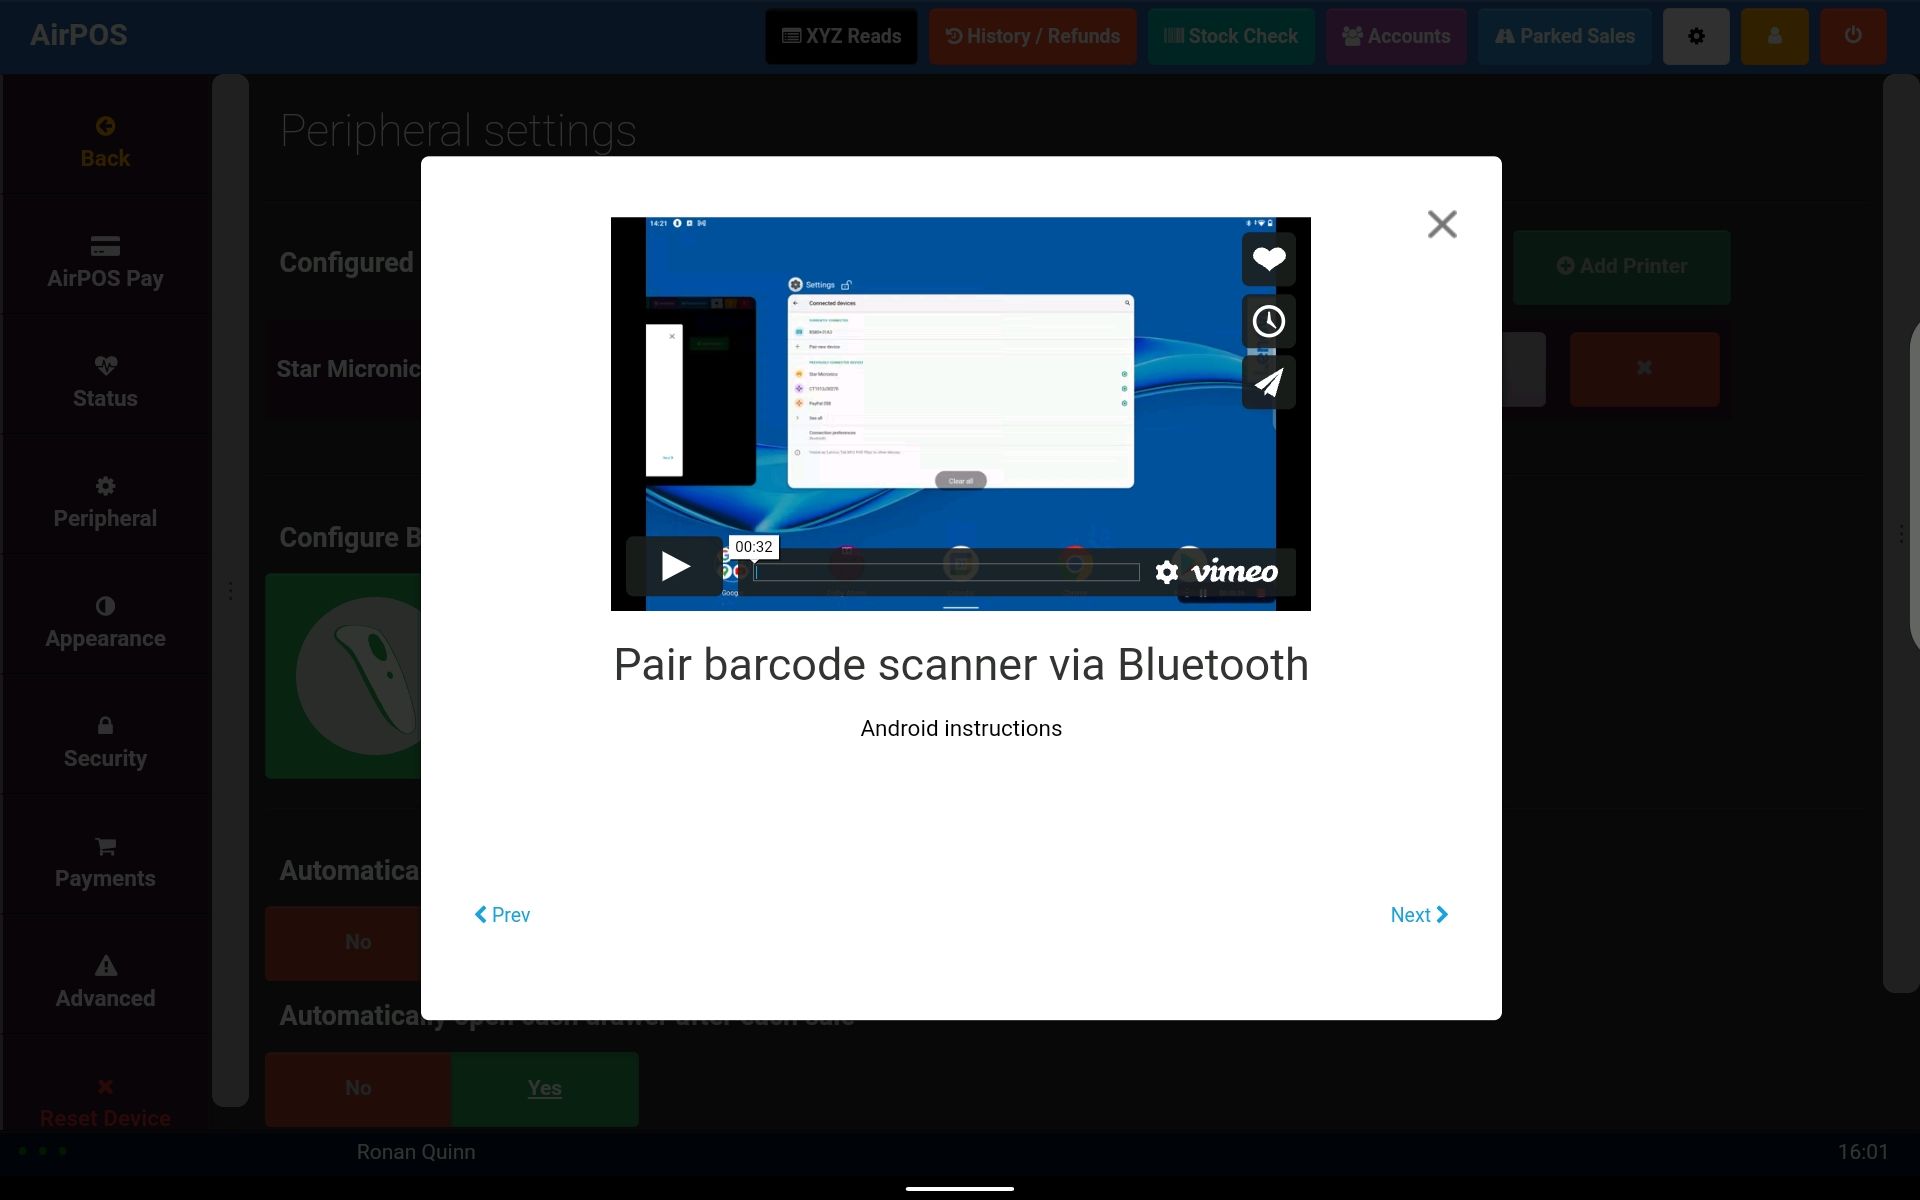Like the video with heart icon

coord(1268,260)
